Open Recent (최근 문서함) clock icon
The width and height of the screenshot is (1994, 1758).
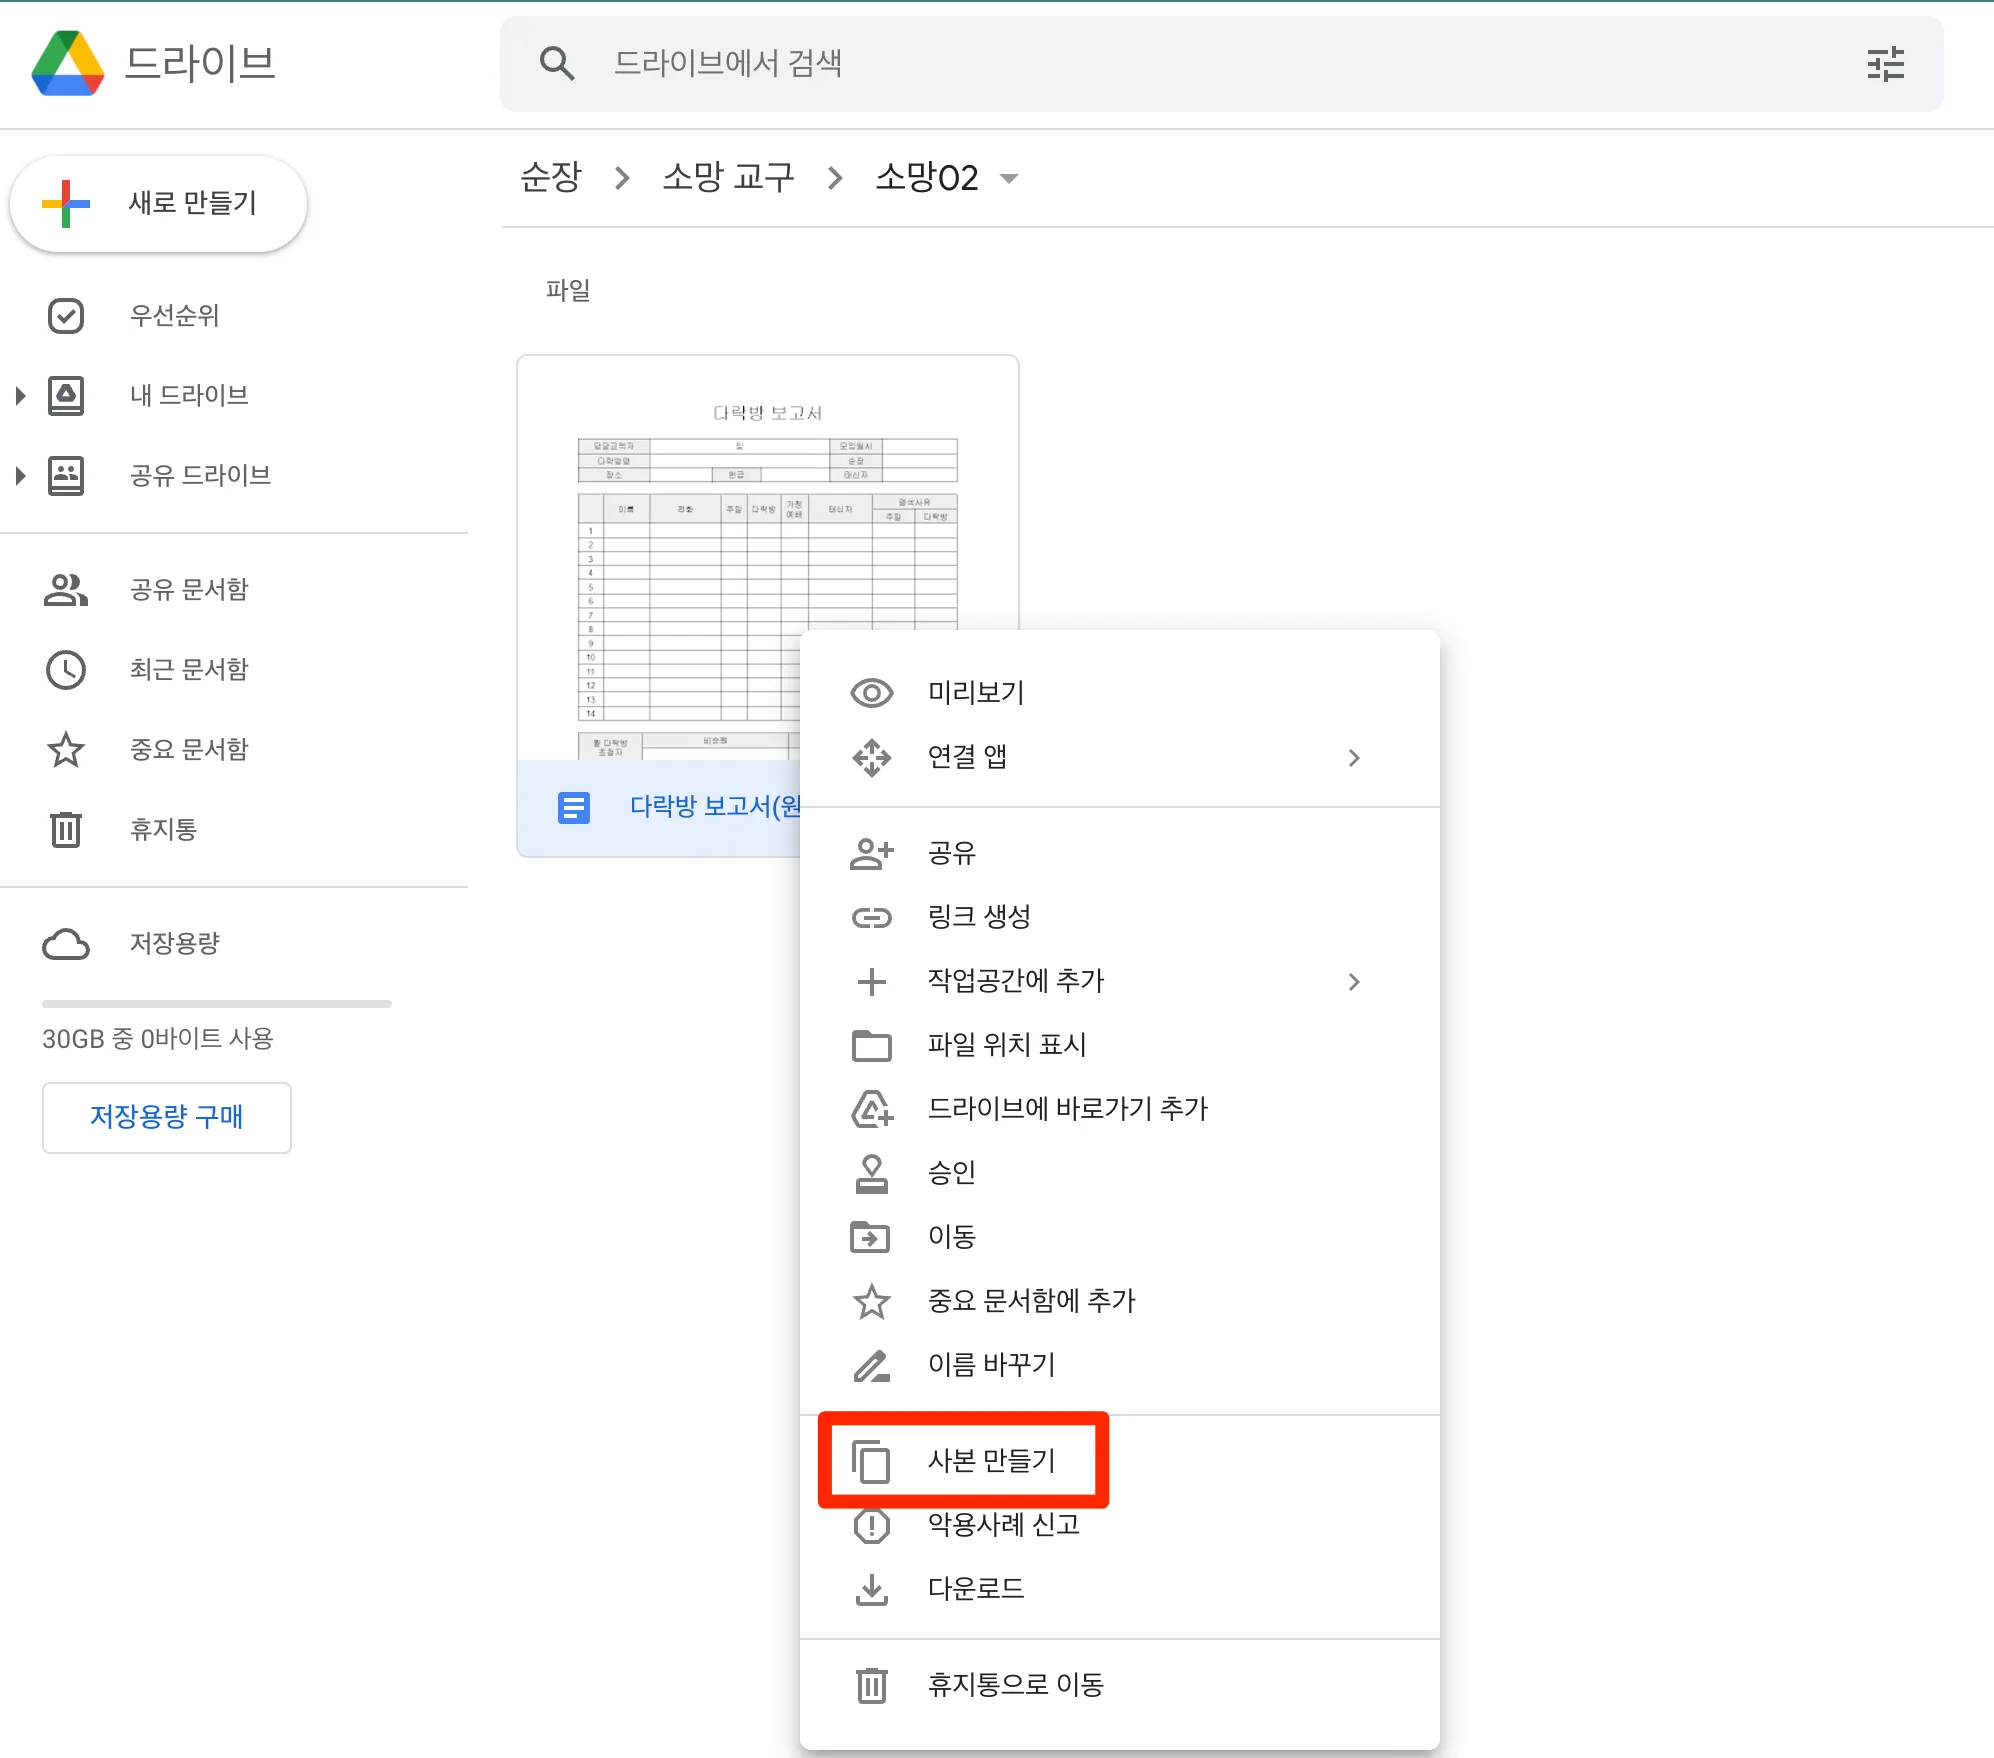point(66,669)
